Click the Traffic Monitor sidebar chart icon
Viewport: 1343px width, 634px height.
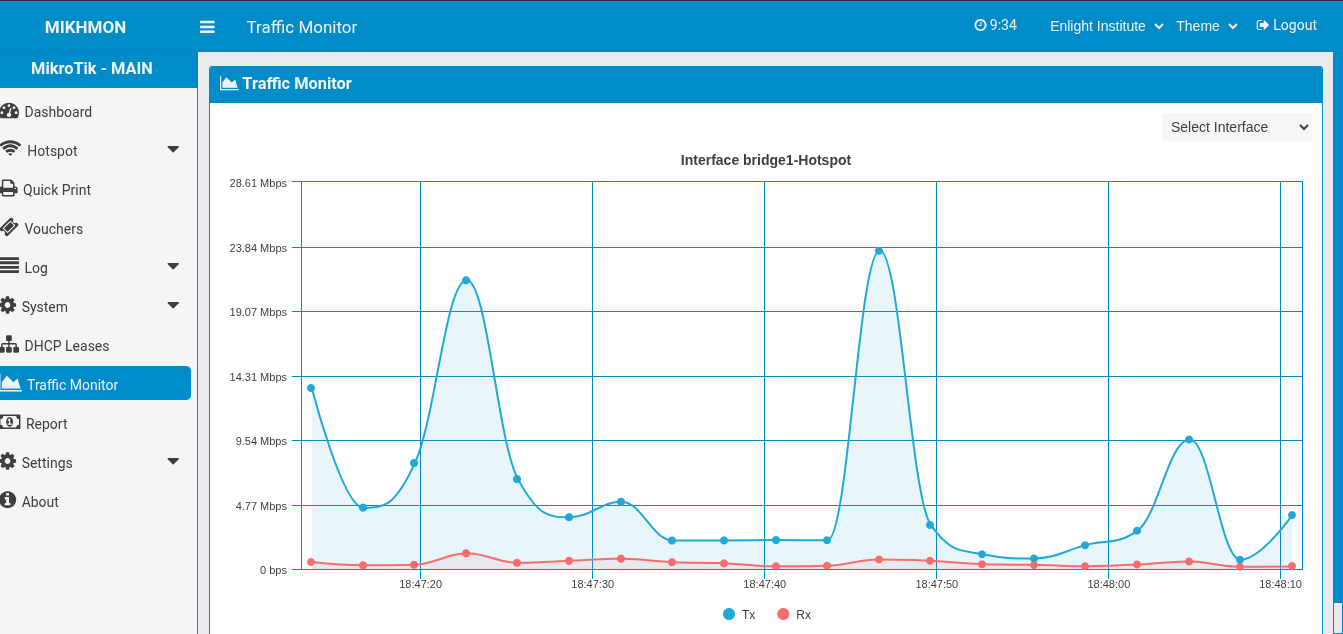(11, 383)
